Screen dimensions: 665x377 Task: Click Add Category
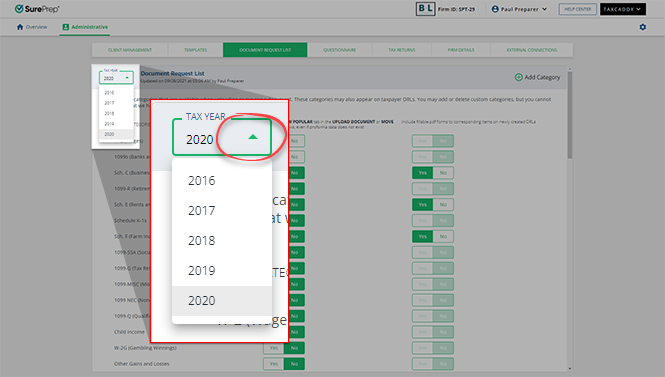click(x=537, y=77)
